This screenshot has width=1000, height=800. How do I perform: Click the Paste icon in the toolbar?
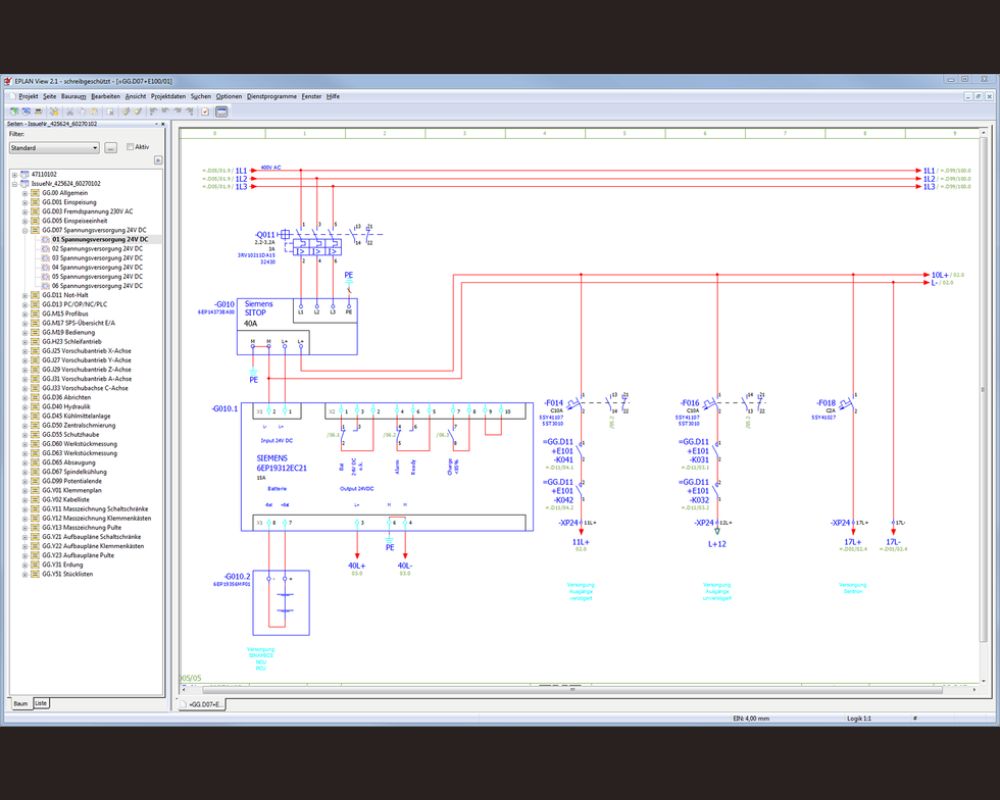(93, 110)
